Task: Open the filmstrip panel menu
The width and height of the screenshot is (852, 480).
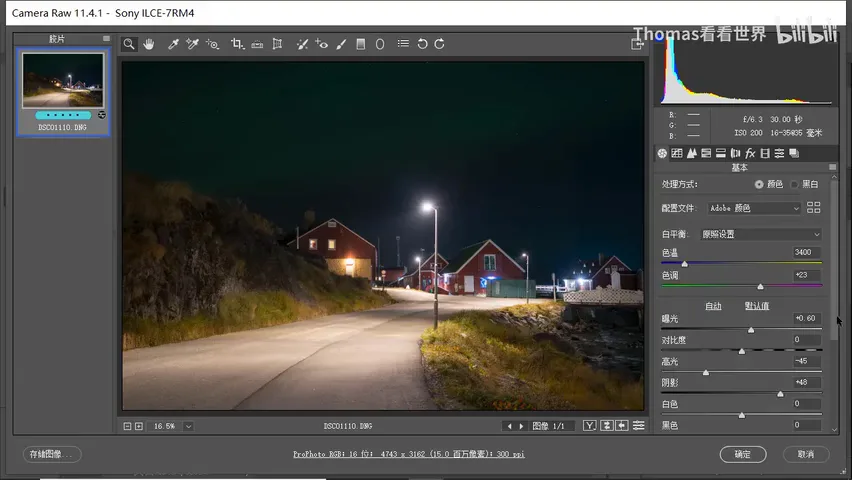Action: [106, 39]
